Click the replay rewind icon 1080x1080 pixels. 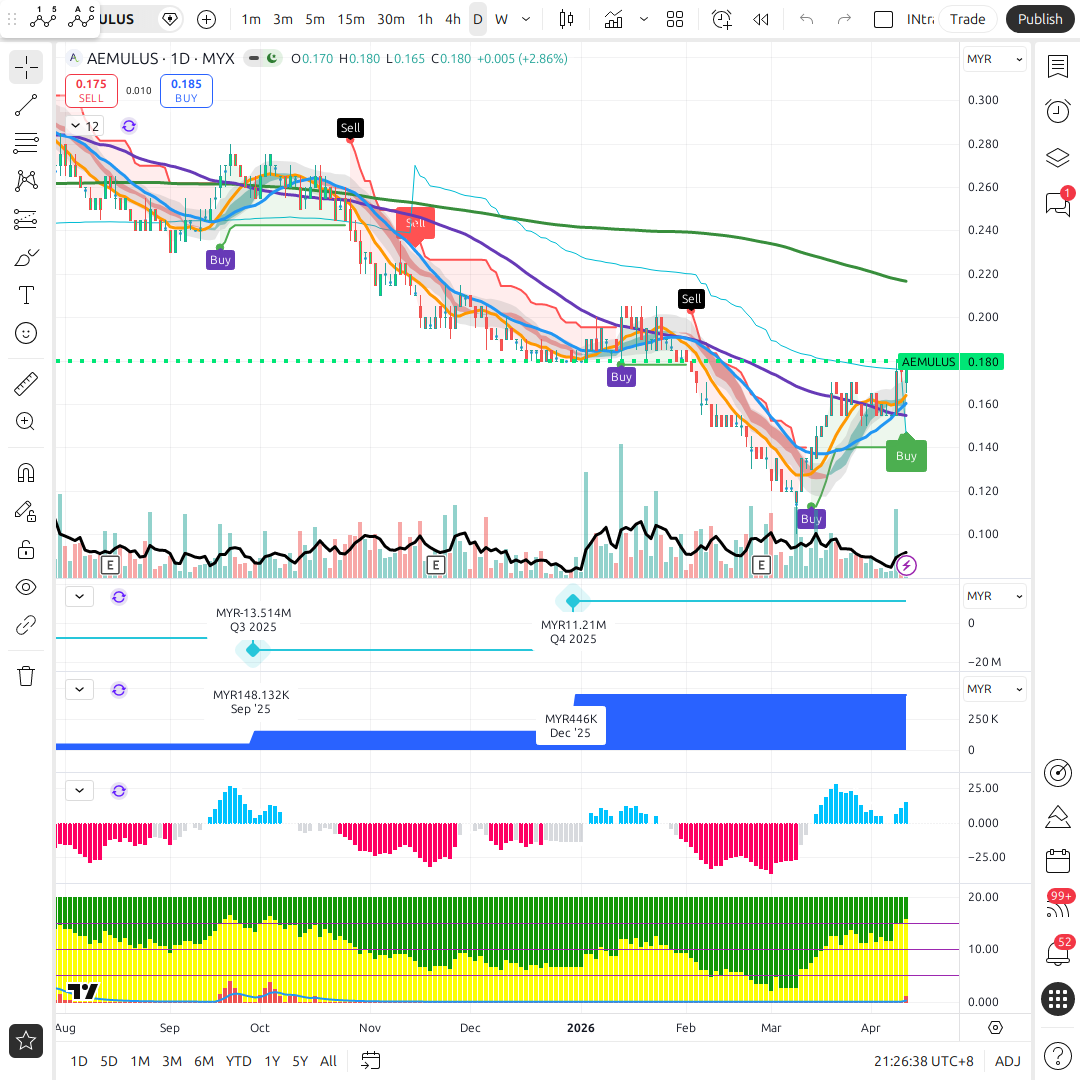point(761,19)
